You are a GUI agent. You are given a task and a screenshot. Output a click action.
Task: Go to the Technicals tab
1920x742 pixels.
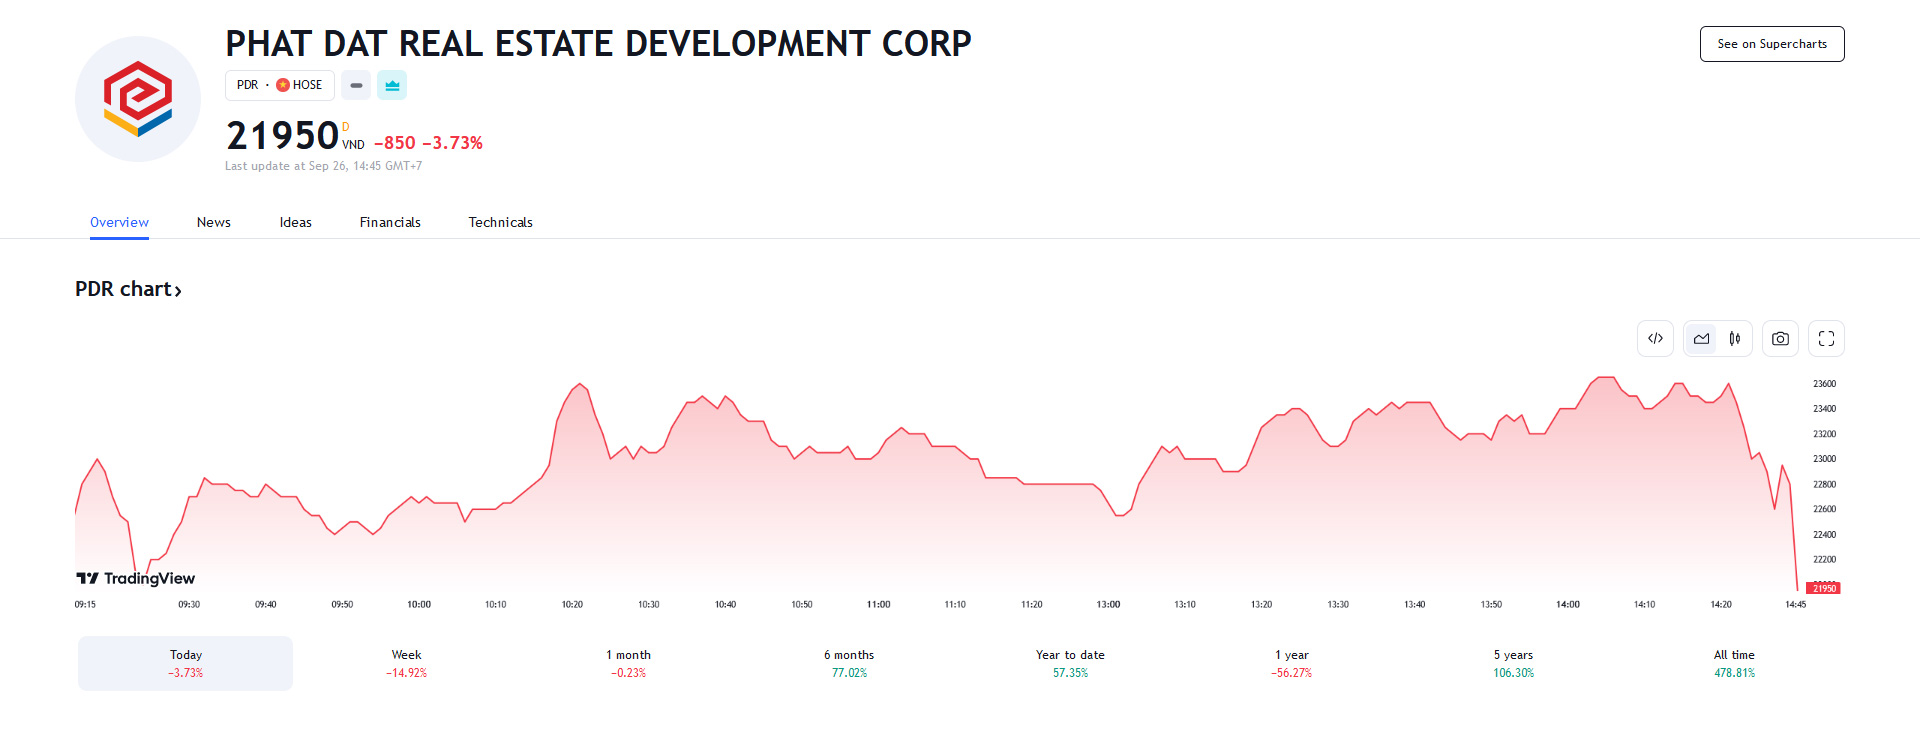coord(500,222)
